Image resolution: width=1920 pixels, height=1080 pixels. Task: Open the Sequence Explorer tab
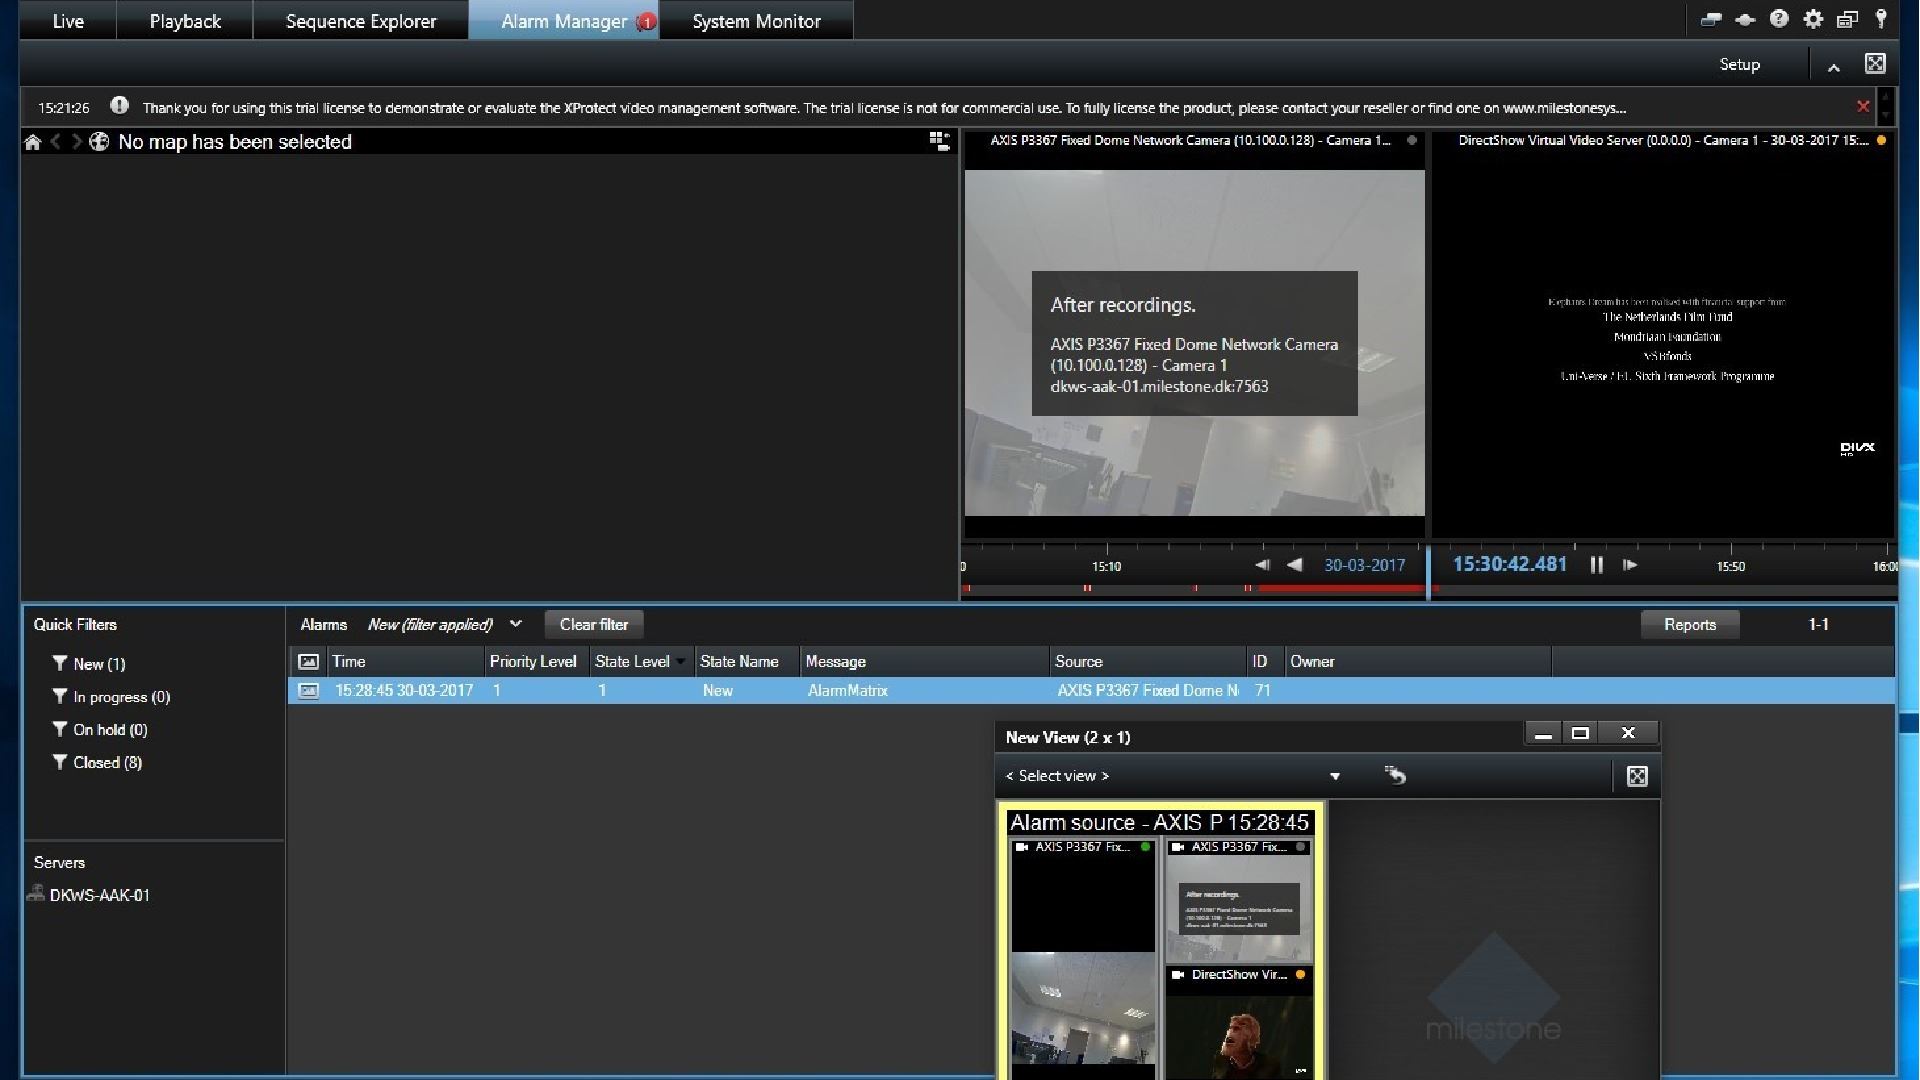pyautogui.click(x=361, y=21)
